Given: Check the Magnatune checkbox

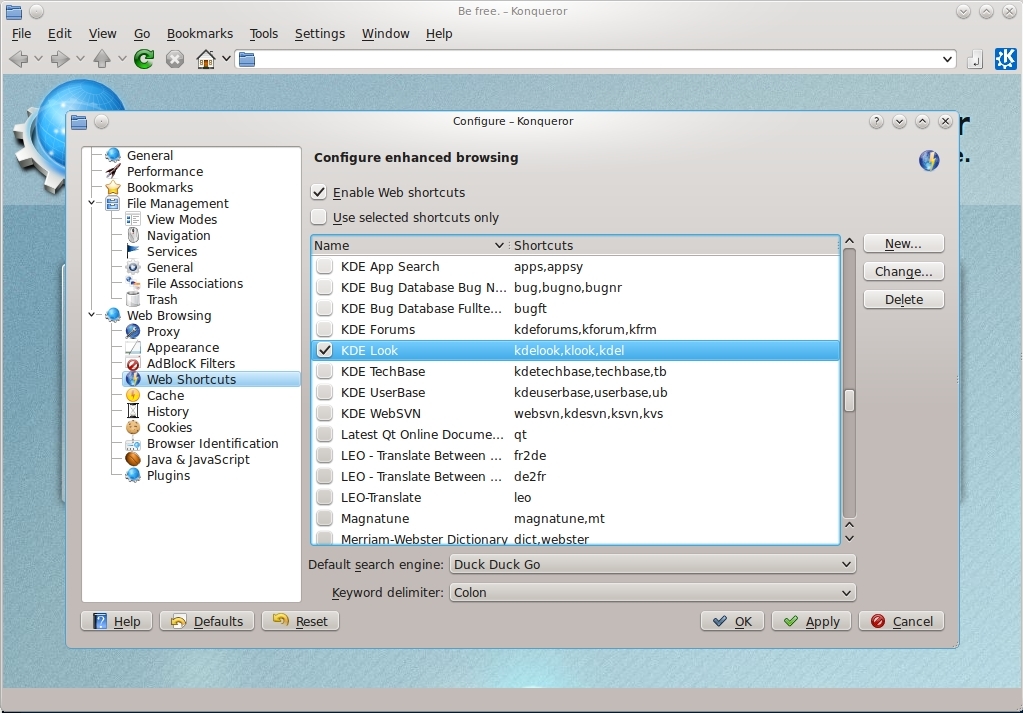Looking at the screenshot, I should click(x=324, y=519).
